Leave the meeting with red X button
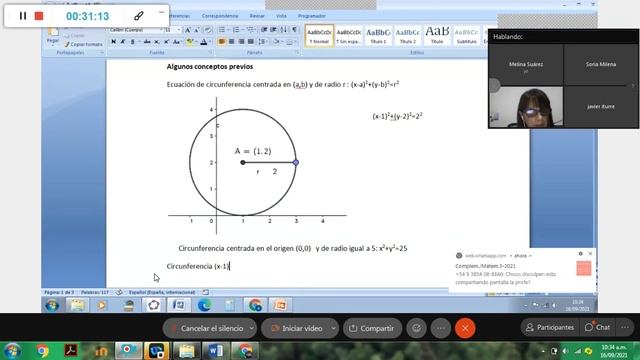 (465, 328)
